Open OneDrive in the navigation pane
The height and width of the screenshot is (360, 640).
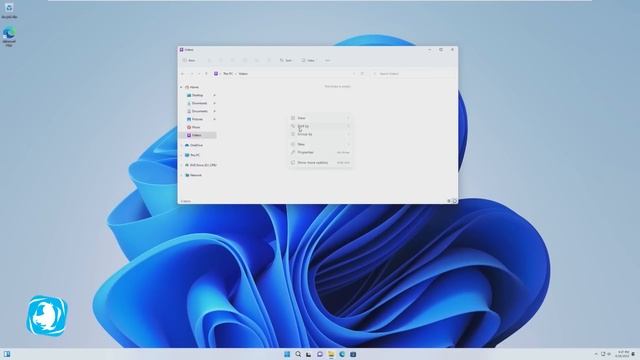194,145
